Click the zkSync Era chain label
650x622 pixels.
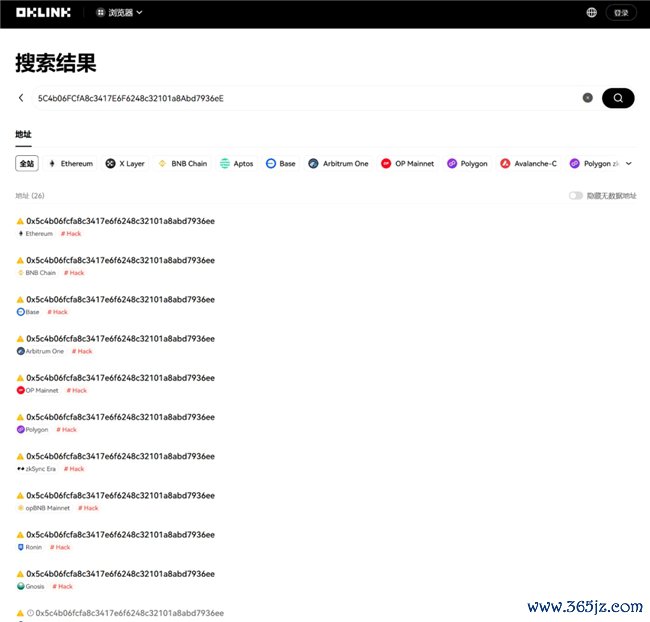36,469
